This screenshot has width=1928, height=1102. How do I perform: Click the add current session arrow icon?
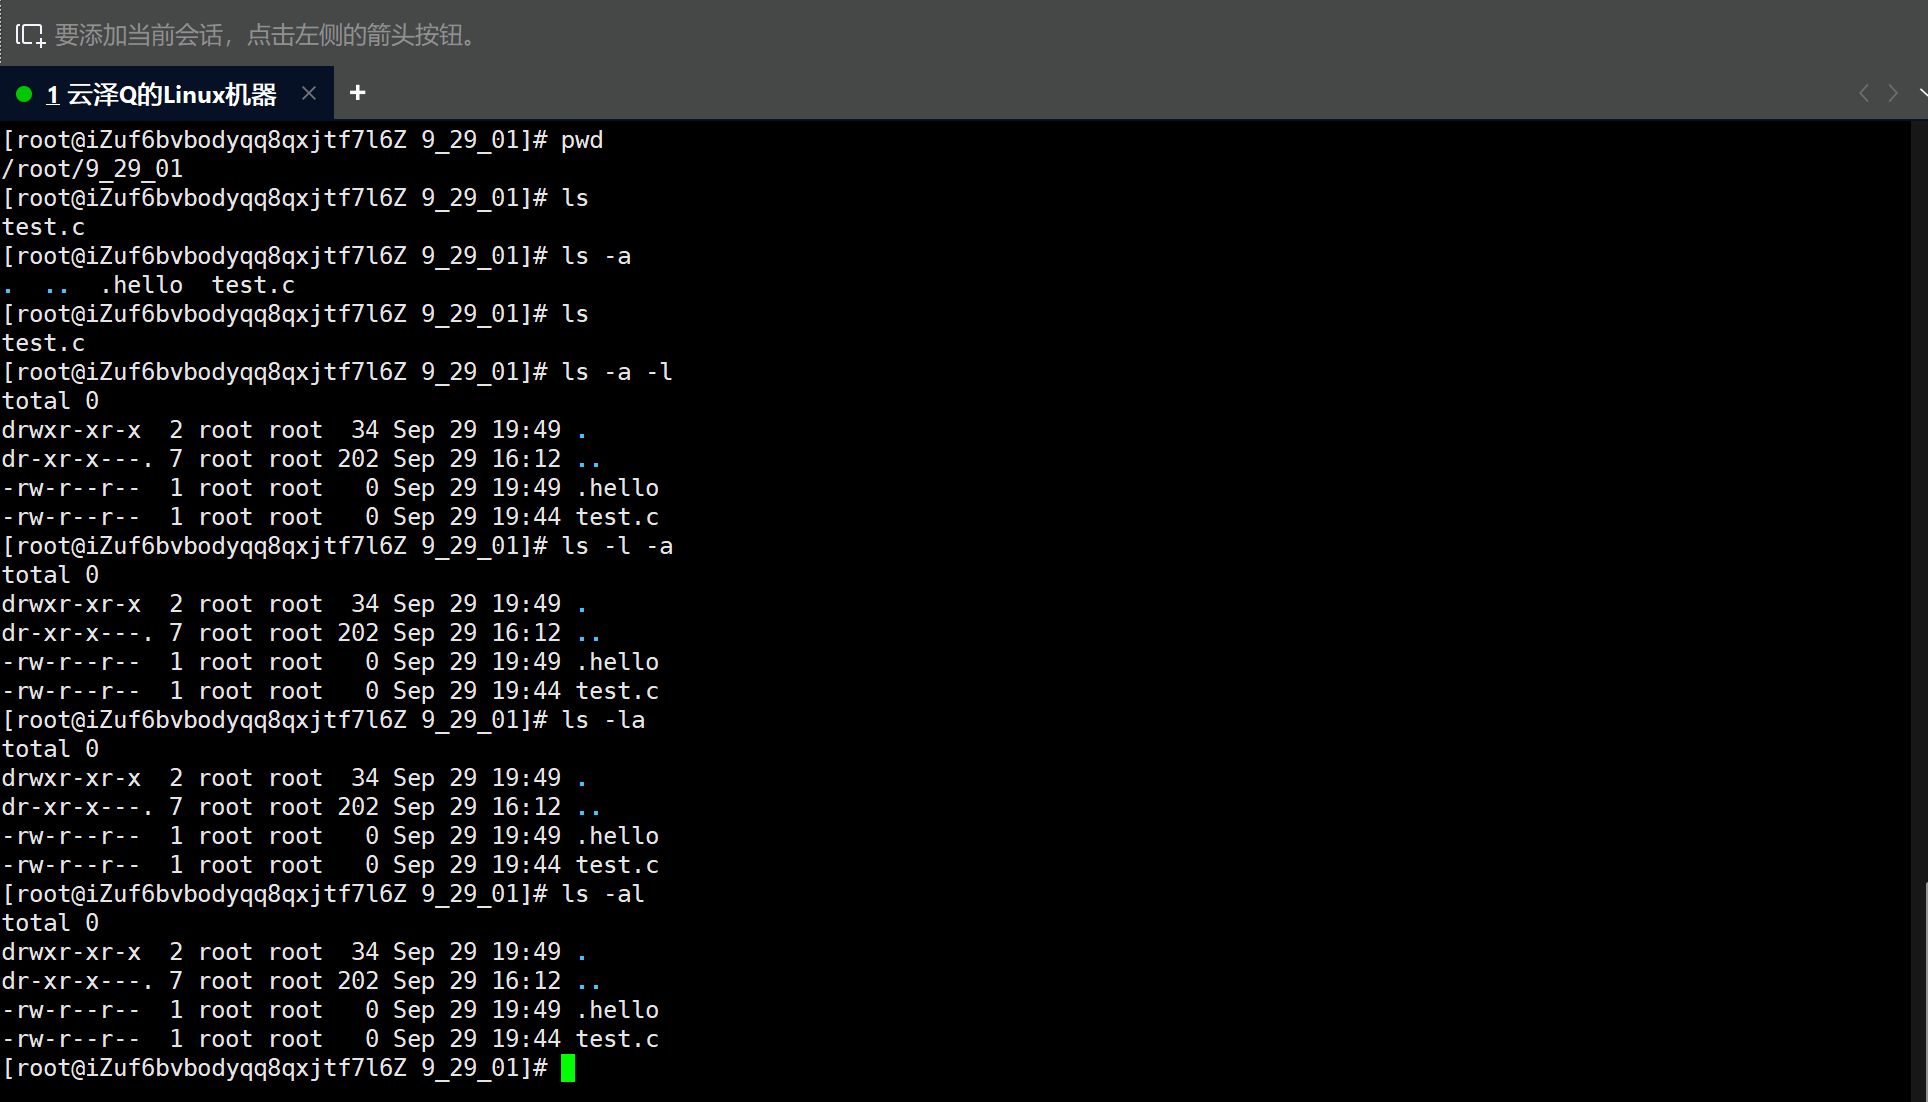[x=30, y=36]
